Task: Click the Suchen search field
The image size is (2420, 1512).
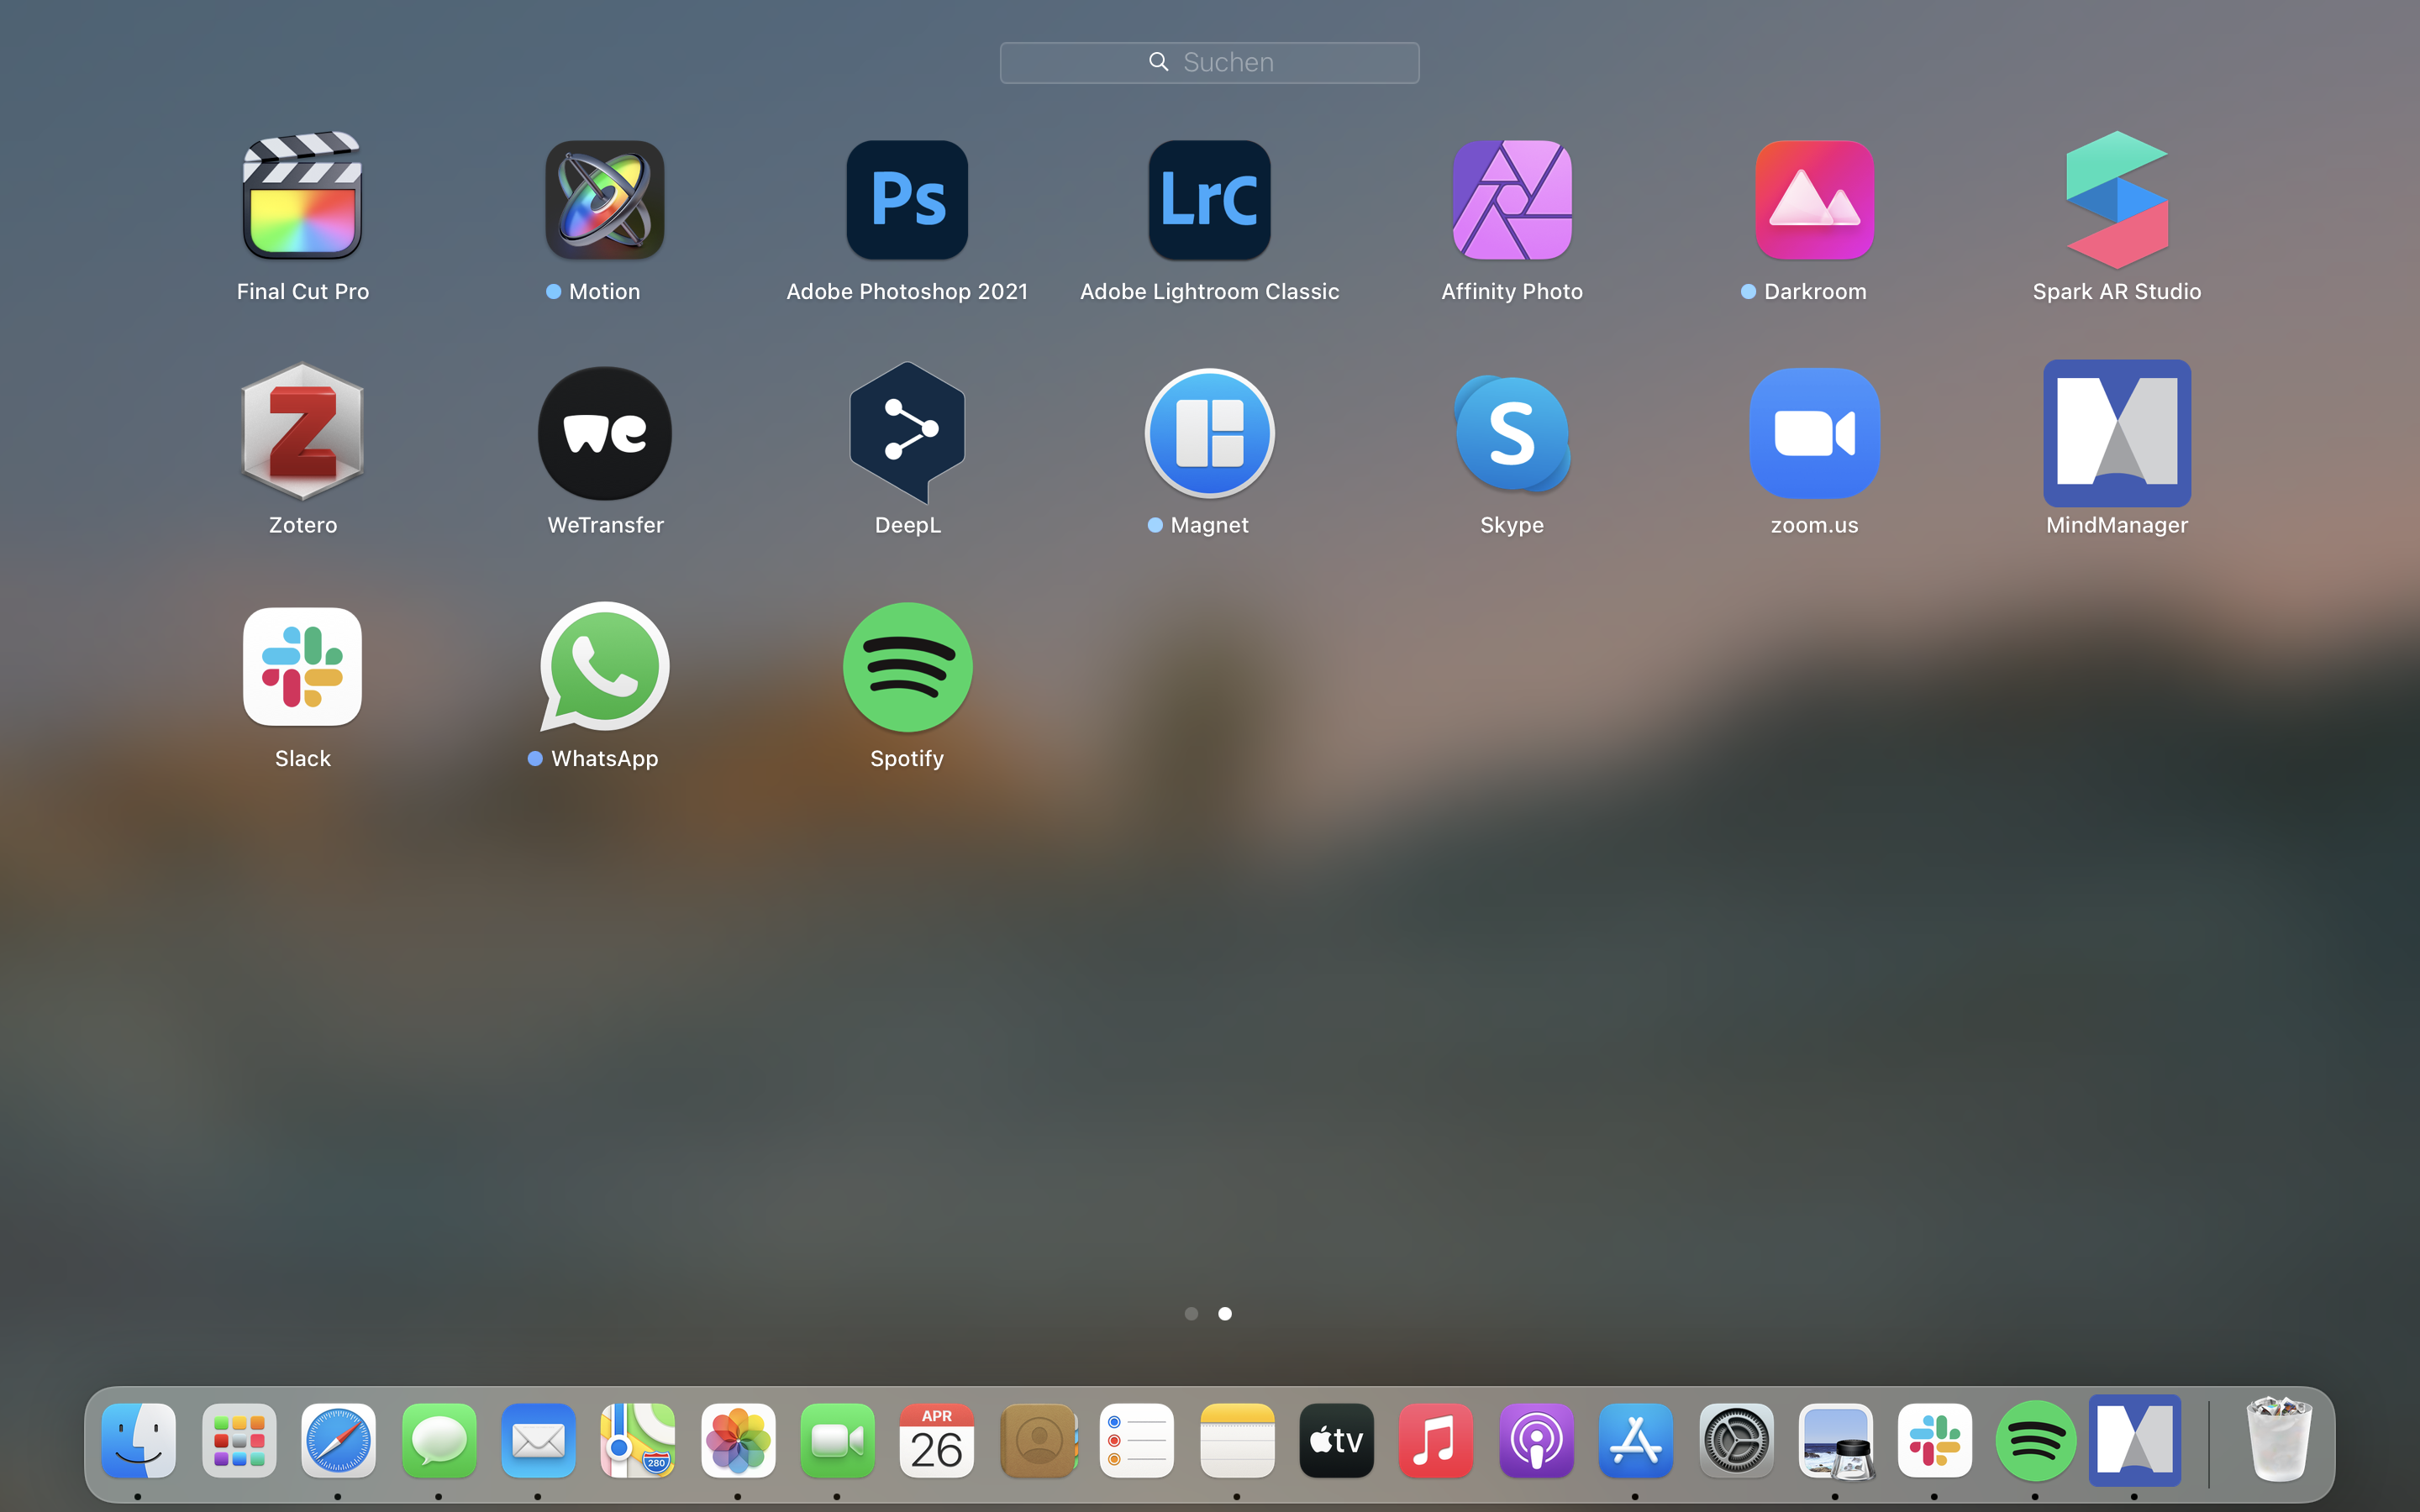Action: click(1209, 62)
